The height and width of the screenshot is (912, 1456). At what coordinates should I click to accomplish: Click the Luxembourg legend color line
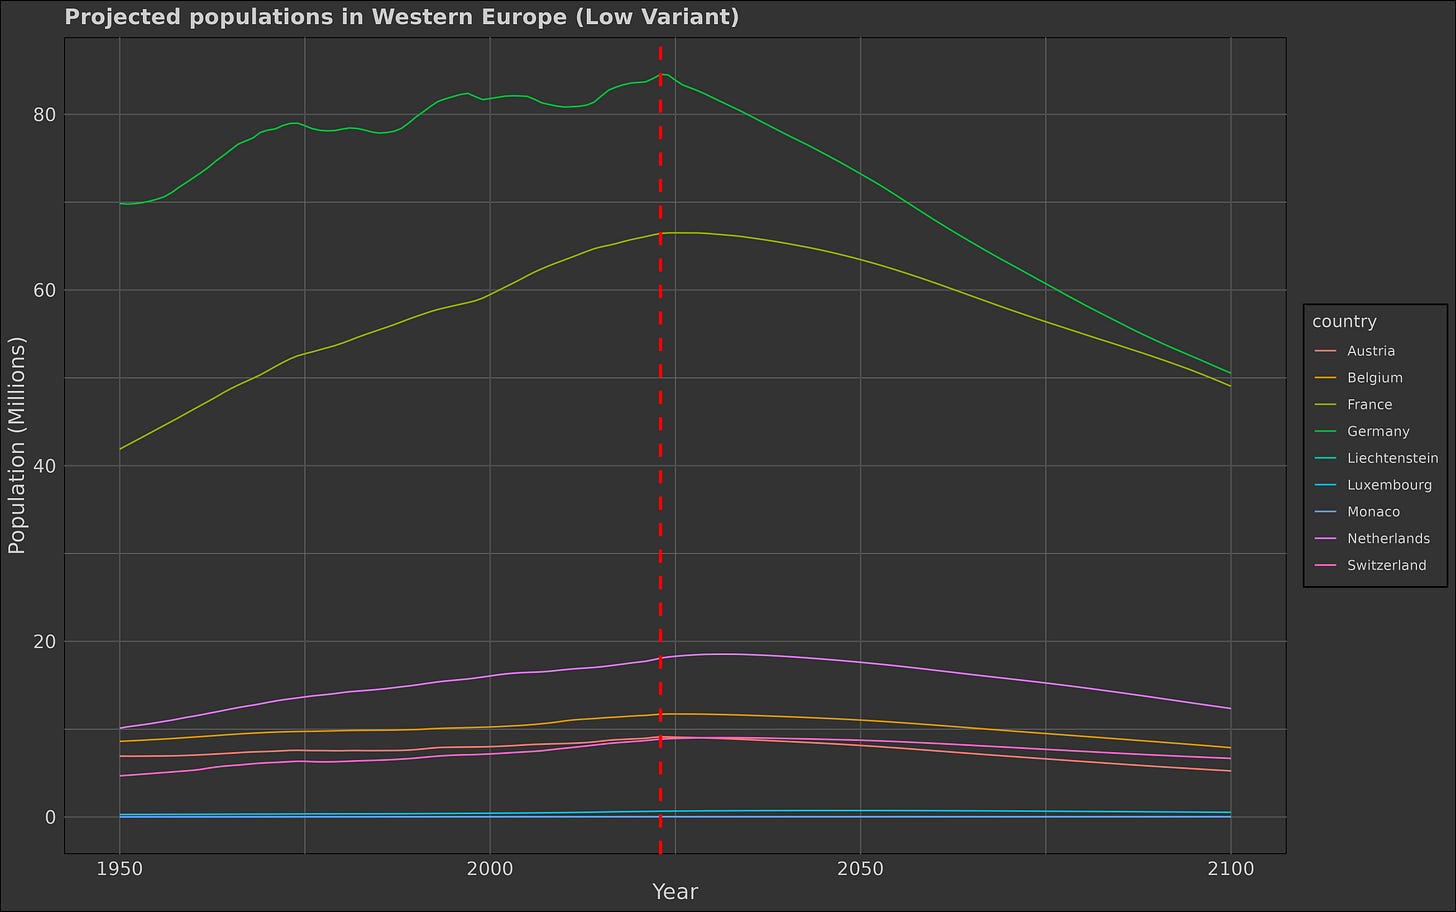click(1325, 485)
